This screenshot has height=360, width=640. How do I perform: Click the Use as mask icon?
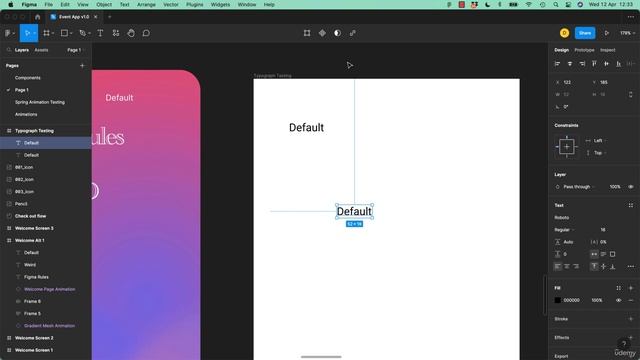337,33
